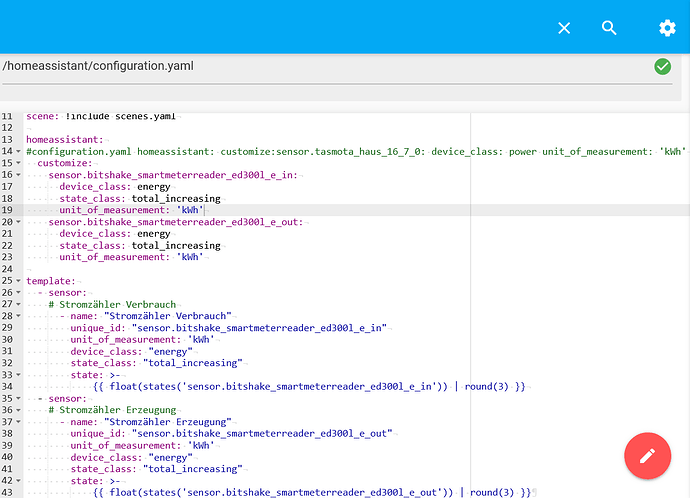Click state_class "total_increasing" on line 32

coord(156,363)
